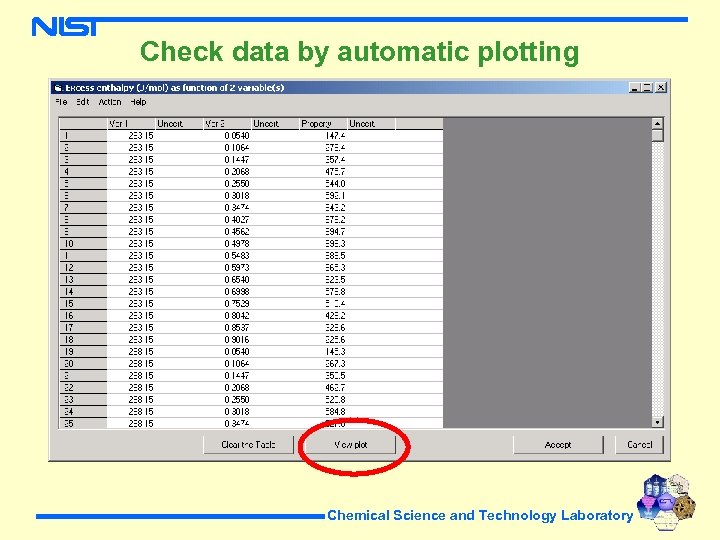
Task: Click the 584.8 property cell
Action: point(323,411)
